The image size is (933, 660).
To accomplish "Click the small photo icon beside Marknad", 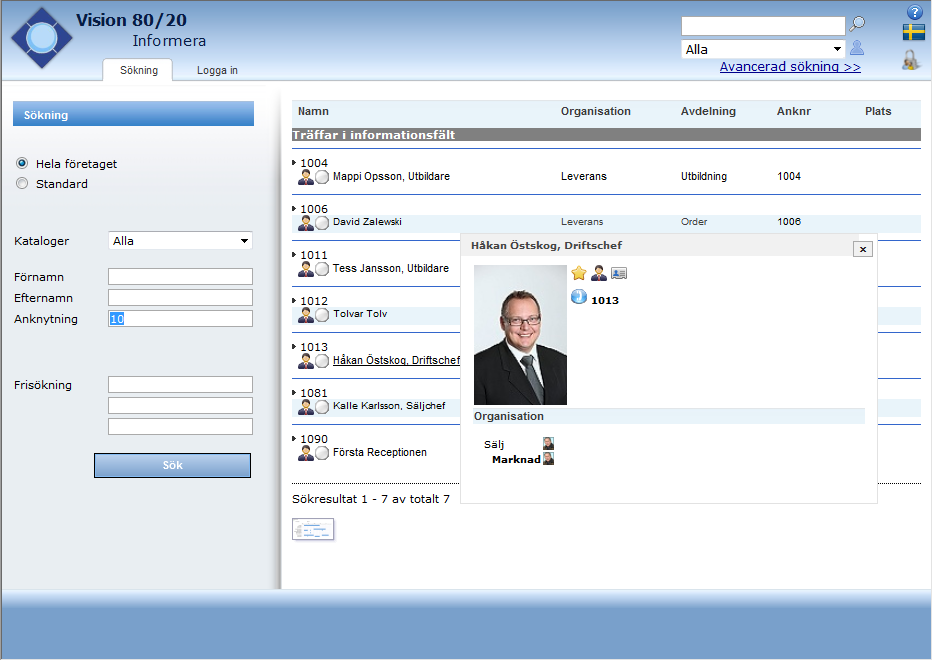I will tap(548, 459).
